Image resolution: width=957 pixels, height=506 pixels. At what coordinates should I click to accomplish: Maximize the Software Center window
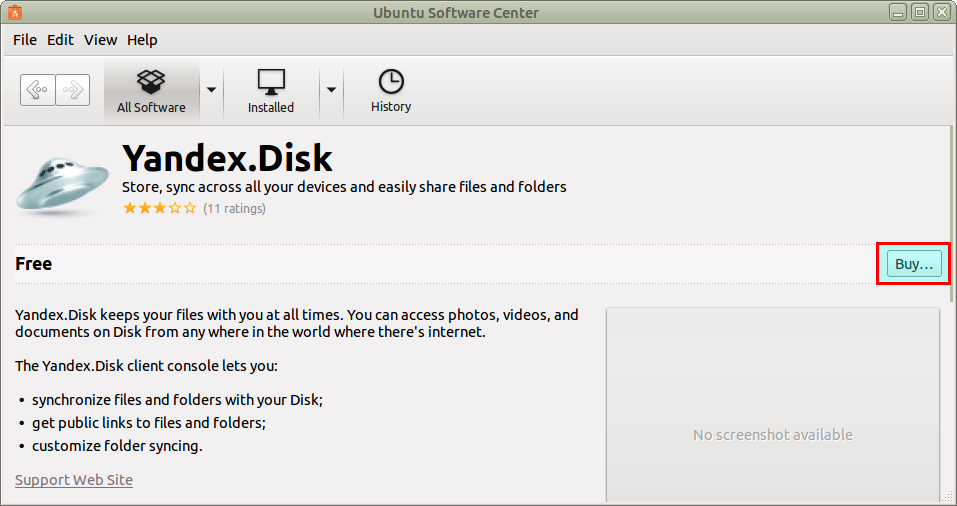click(x=920, y=12)
